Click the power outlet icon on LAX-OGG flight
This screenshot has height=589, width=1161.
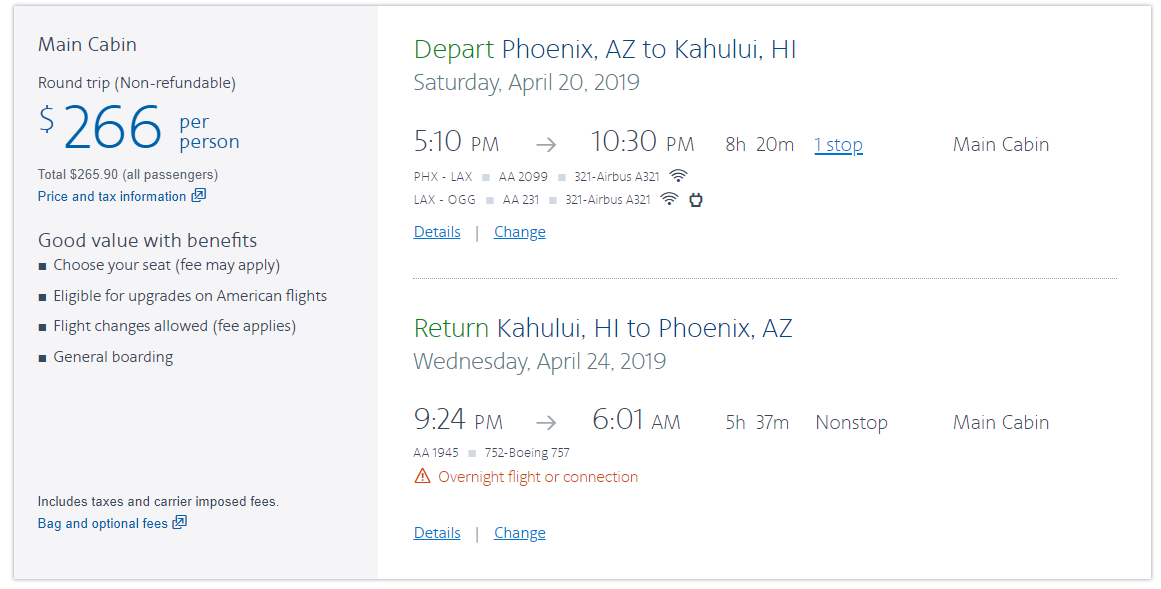696,199
